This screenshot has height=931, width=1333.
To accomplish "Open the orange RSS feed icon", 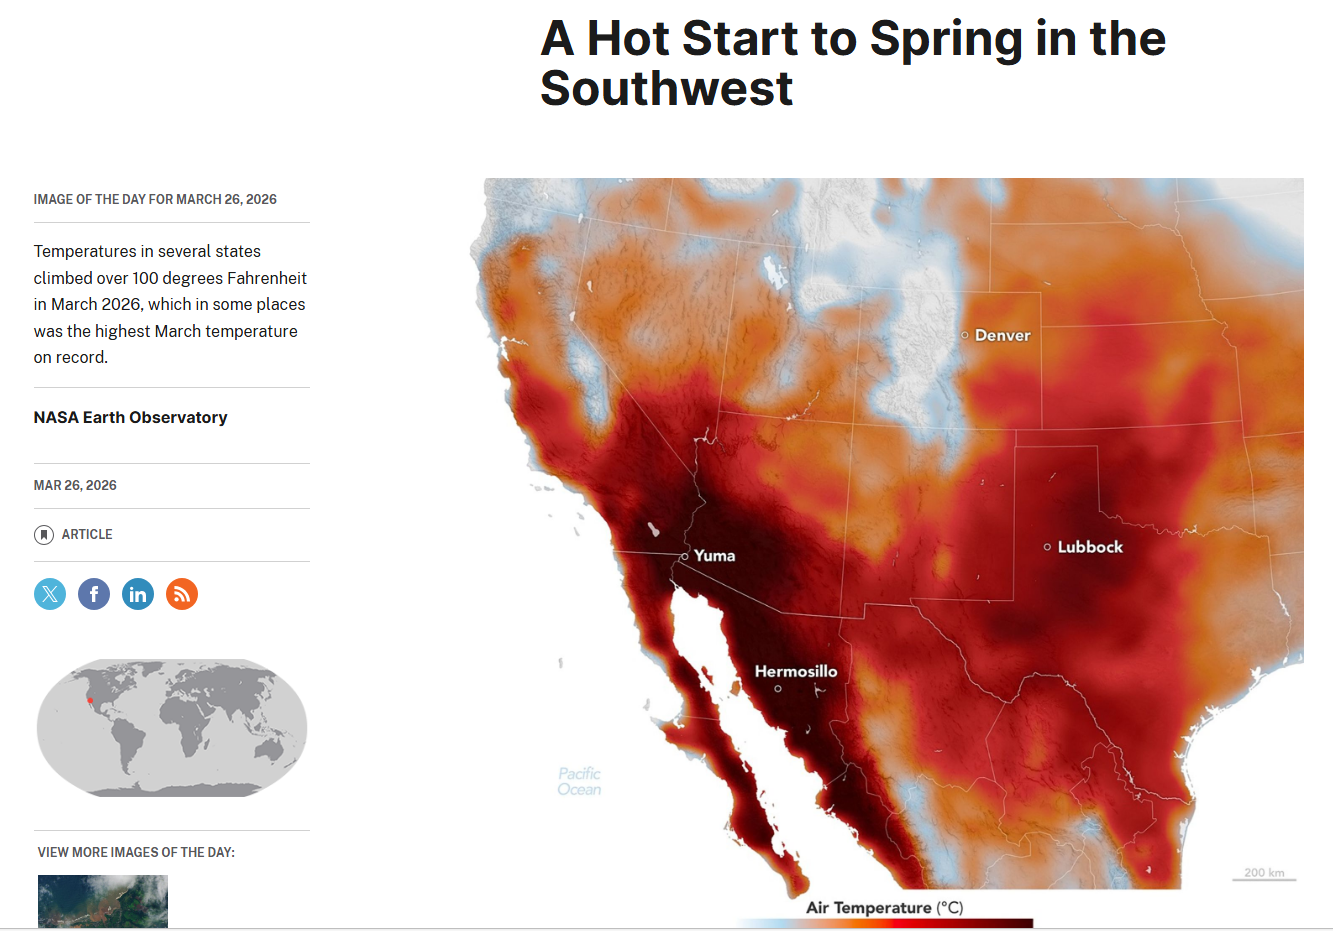I will [182, 594].
